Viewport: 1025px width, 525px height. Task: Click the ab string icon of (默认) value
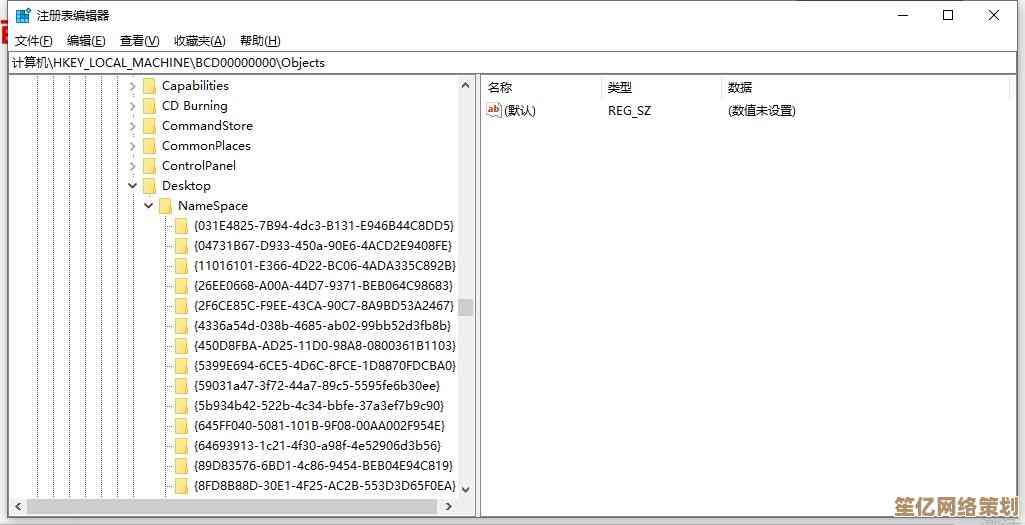[x=493, y=111]
